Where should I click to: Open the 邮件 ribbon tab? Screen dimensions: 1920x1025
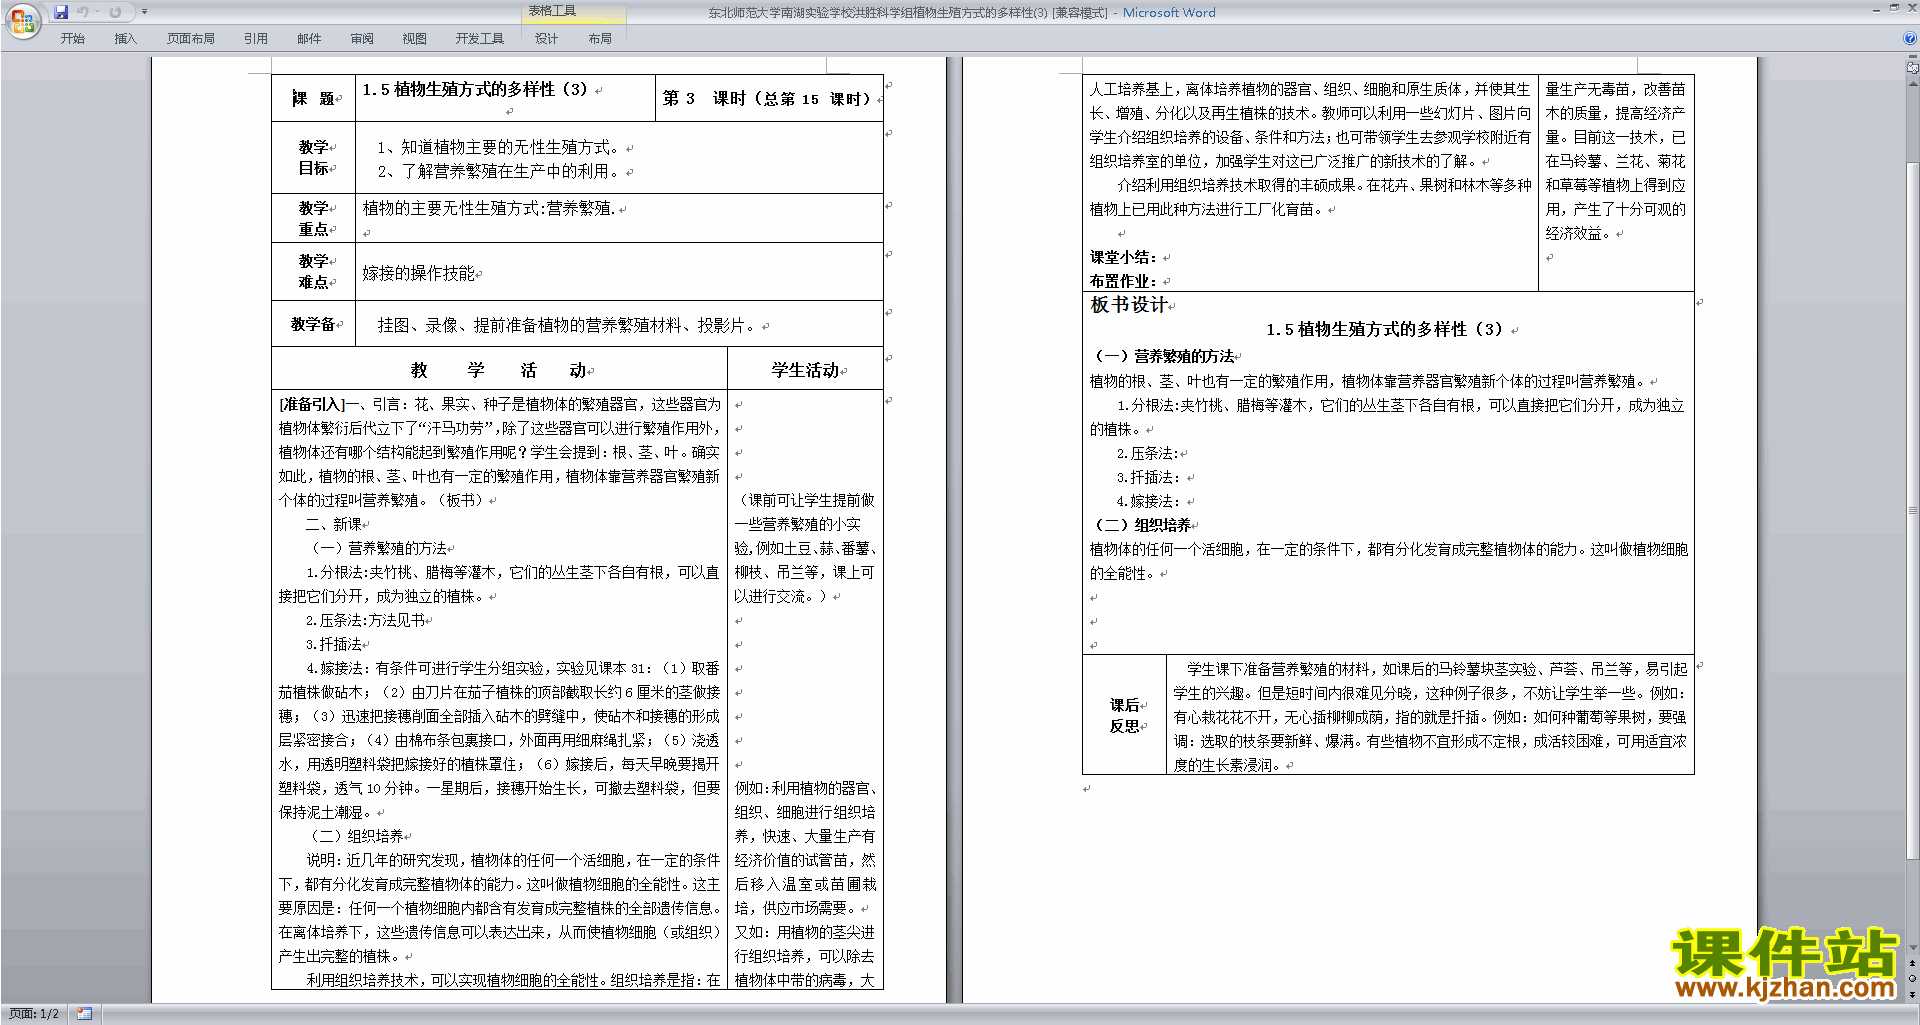point(309,38)
